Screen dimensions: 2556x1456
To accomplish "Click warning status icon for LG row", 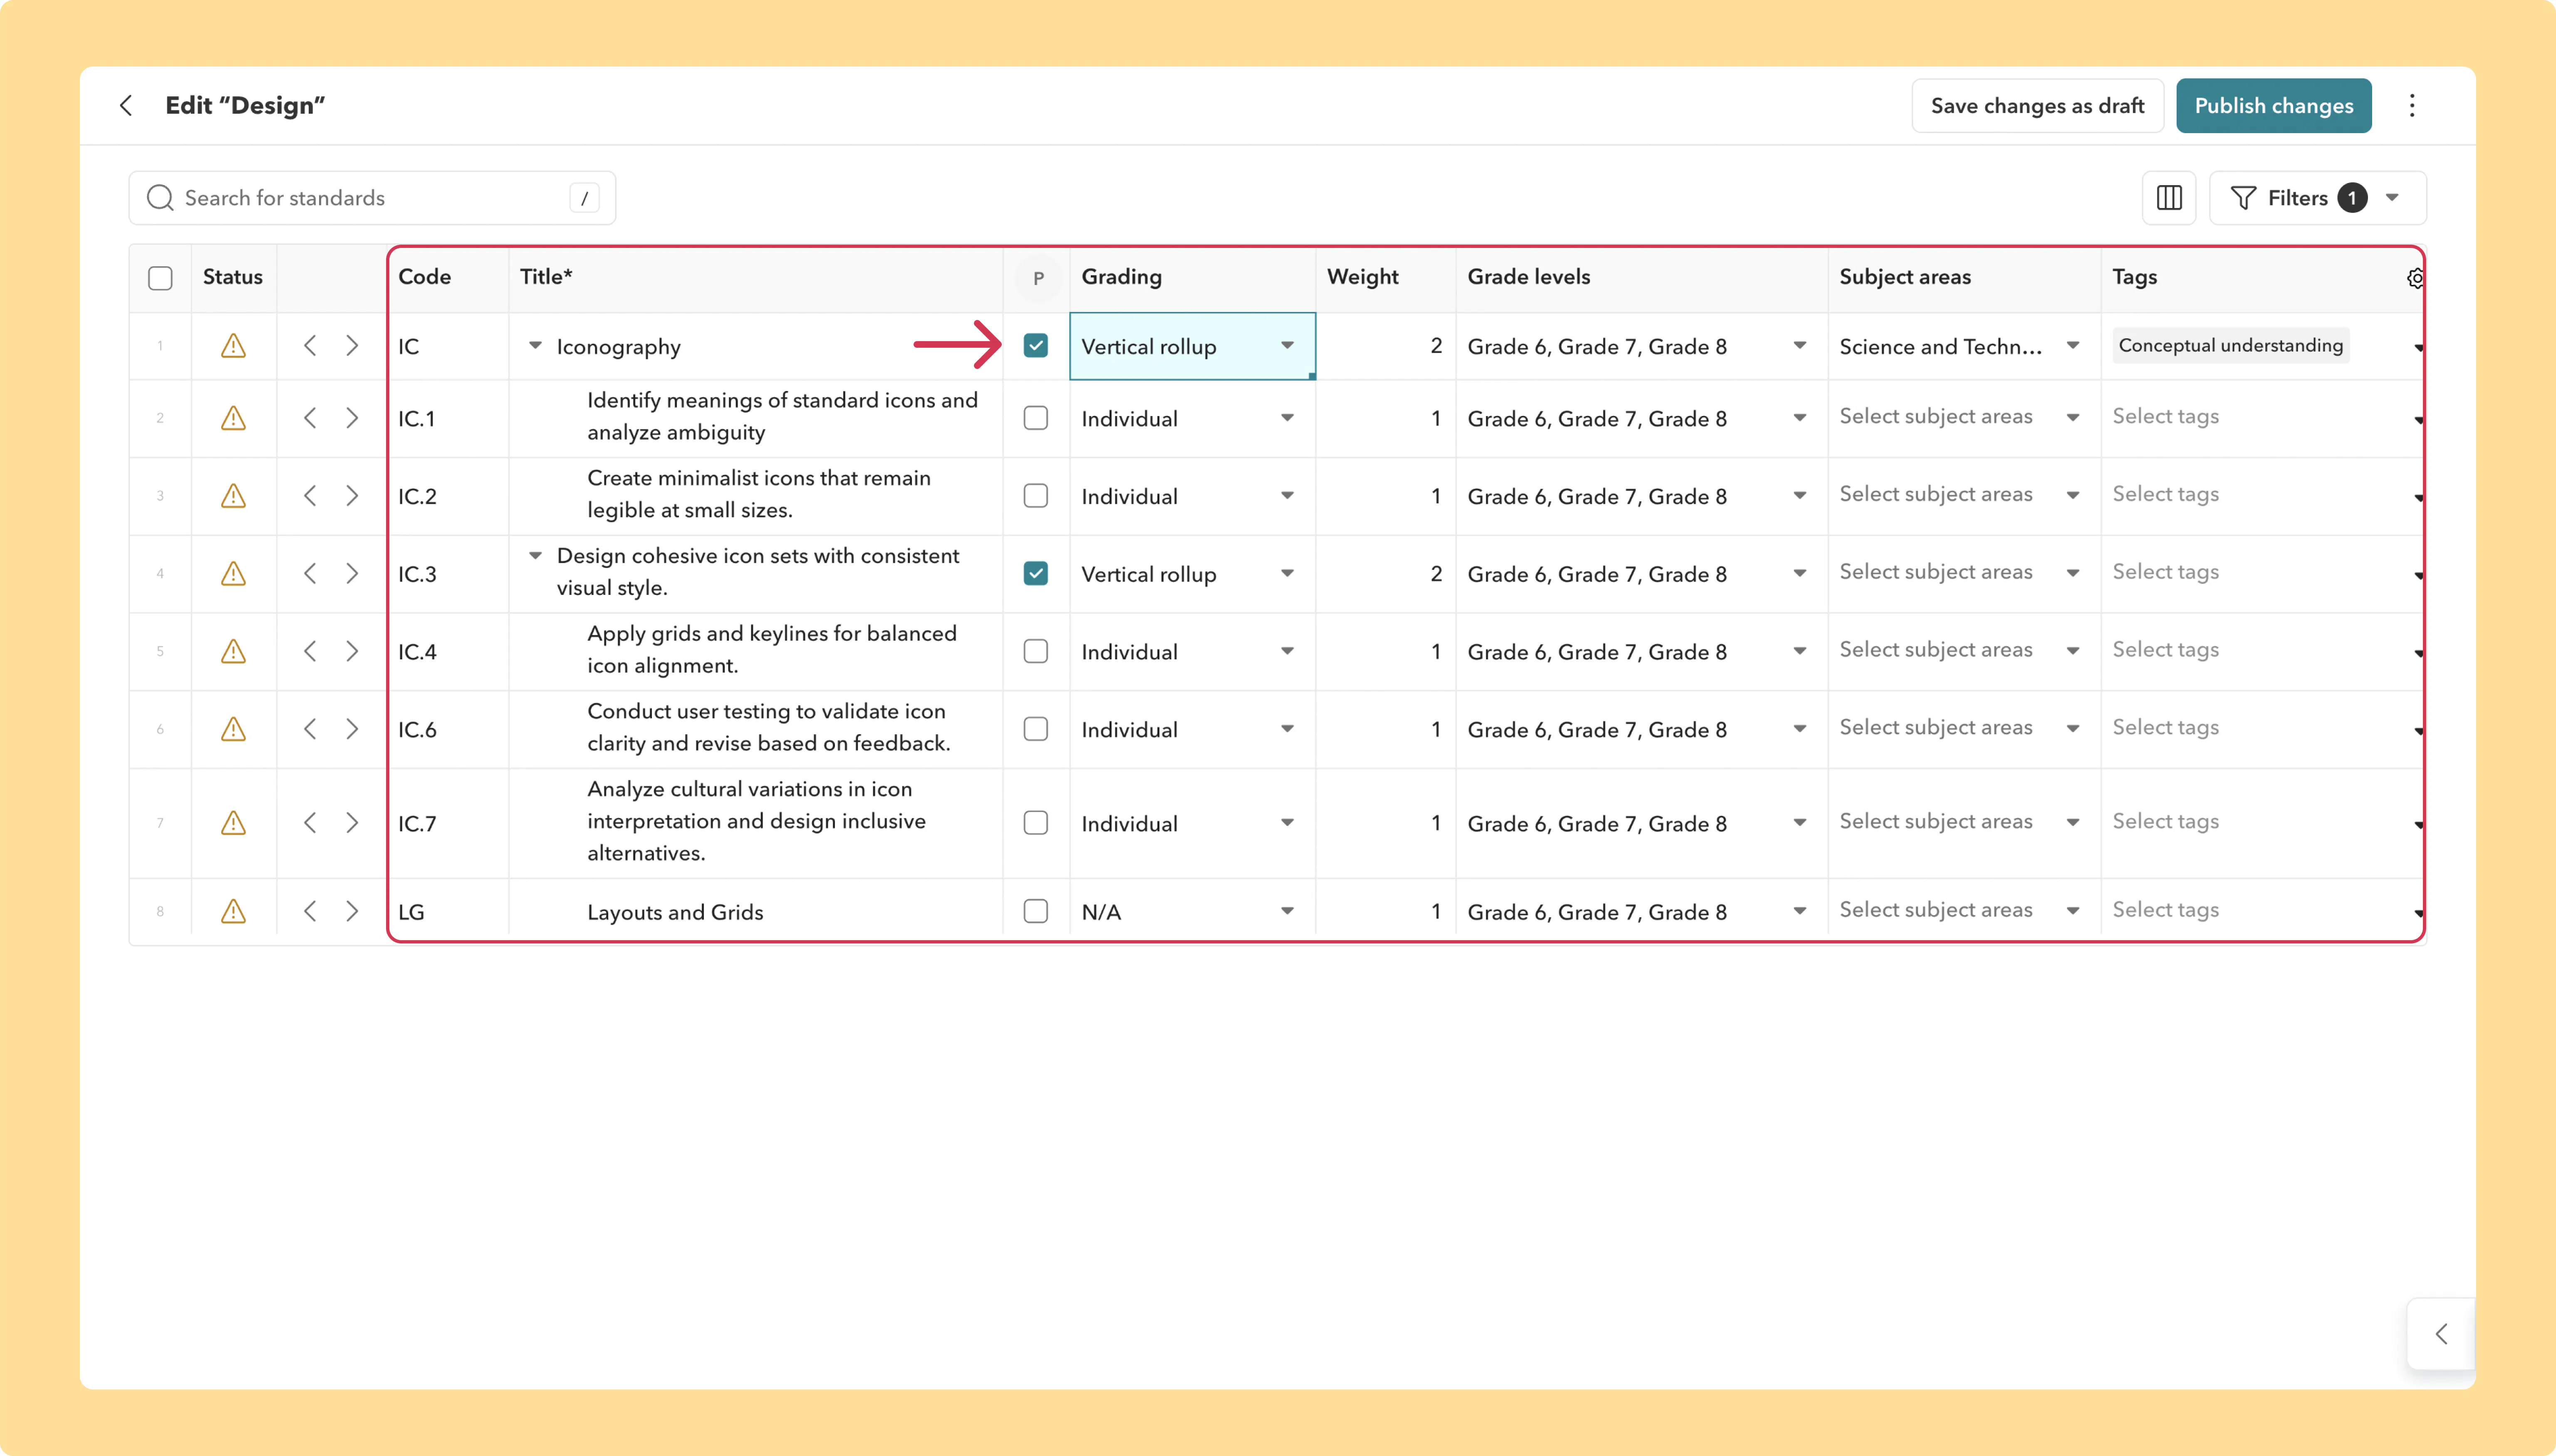I will click(x=233, y=912).
